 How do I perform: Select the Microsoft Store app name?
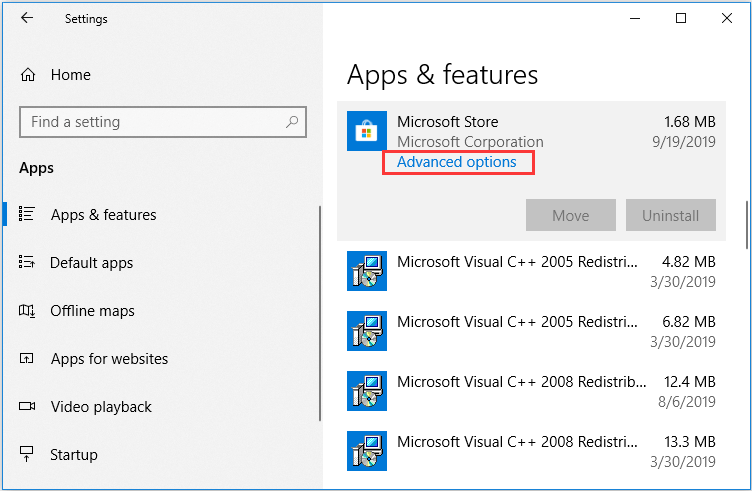(447, 122)
